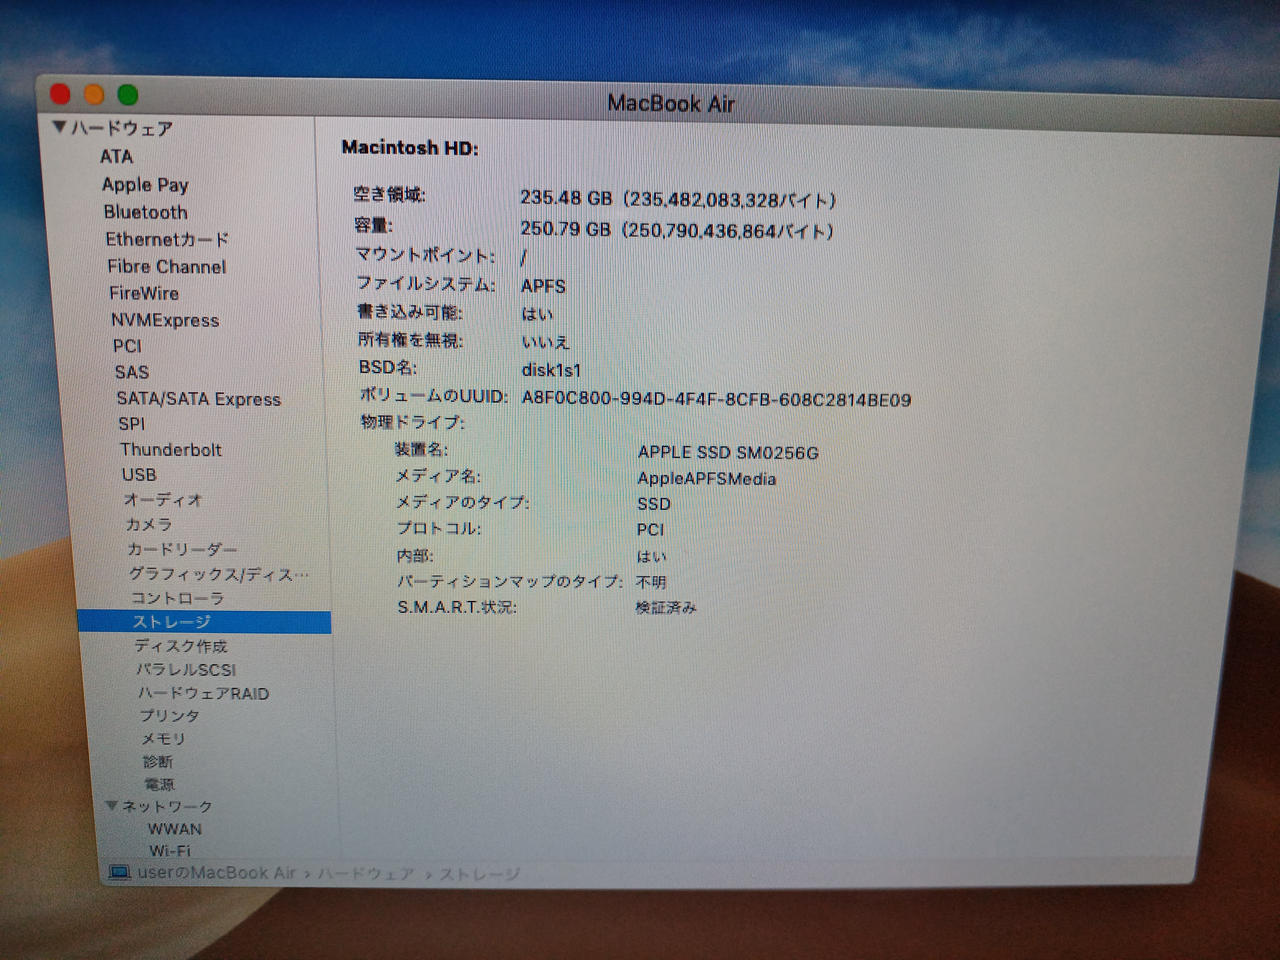Select WWAN under ネットワーク

pyautogui.click(x=175, y=829)
